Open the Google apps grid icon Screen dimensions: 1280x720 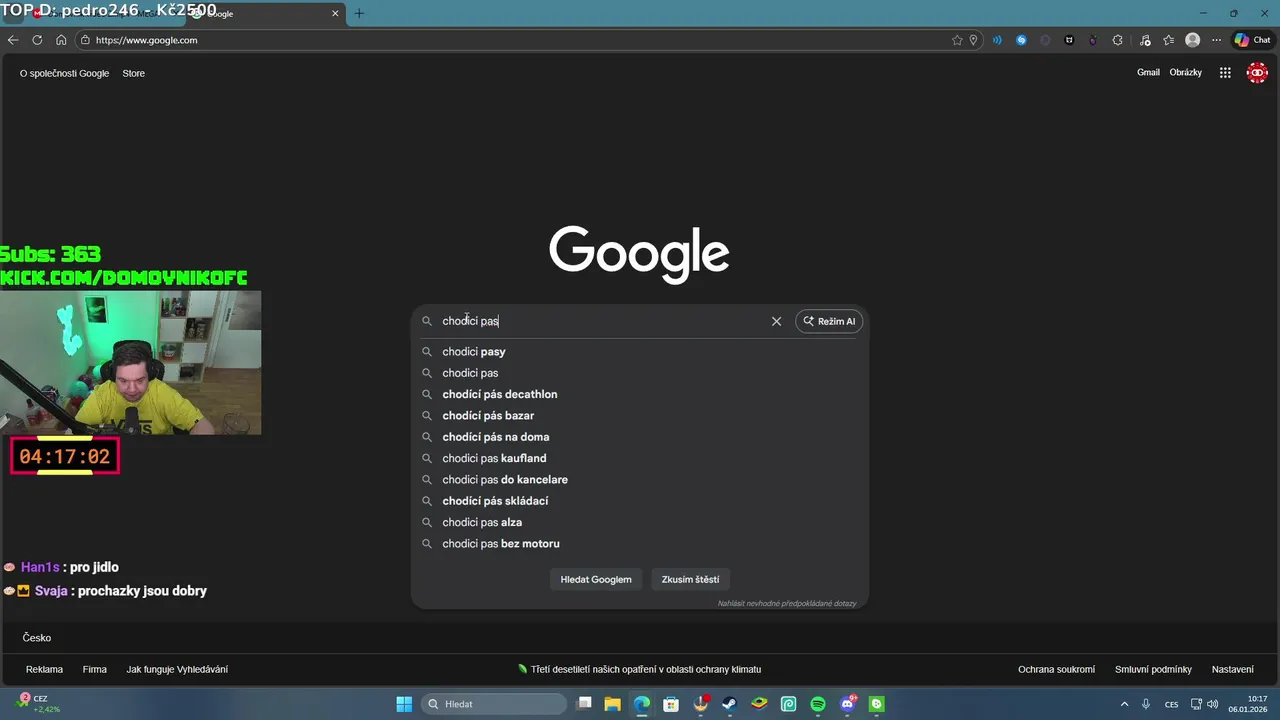(1225, 72)
